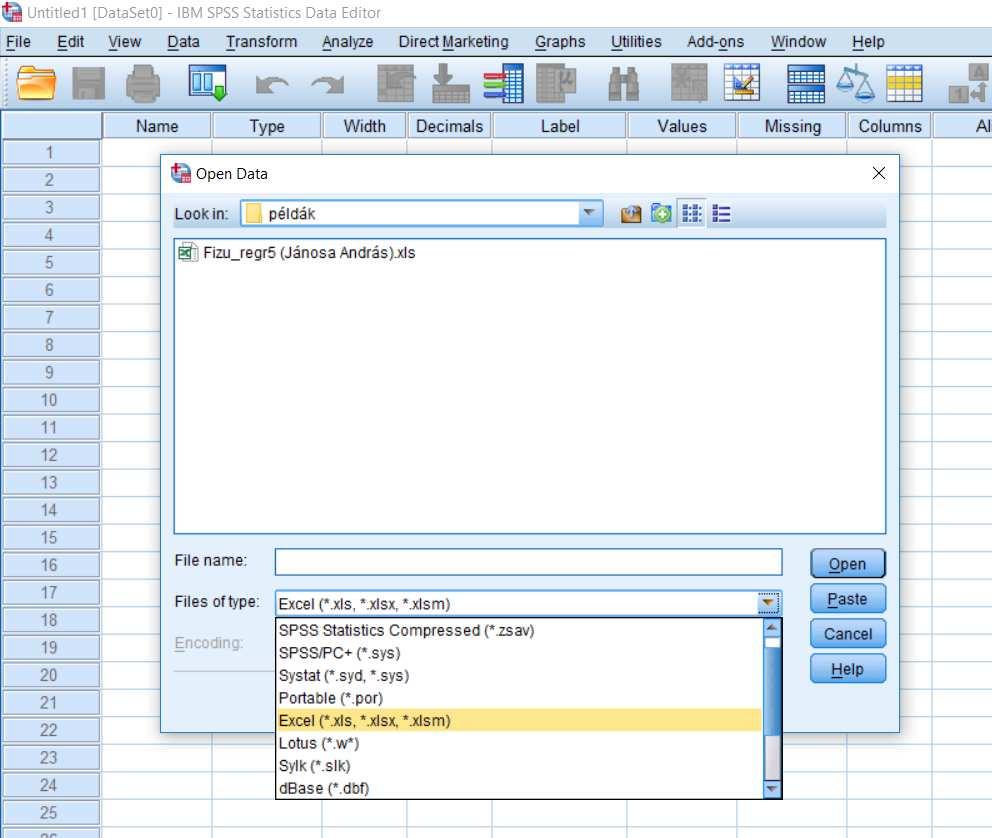Choose Portable (*.por) file type

(x=519, y=698)
